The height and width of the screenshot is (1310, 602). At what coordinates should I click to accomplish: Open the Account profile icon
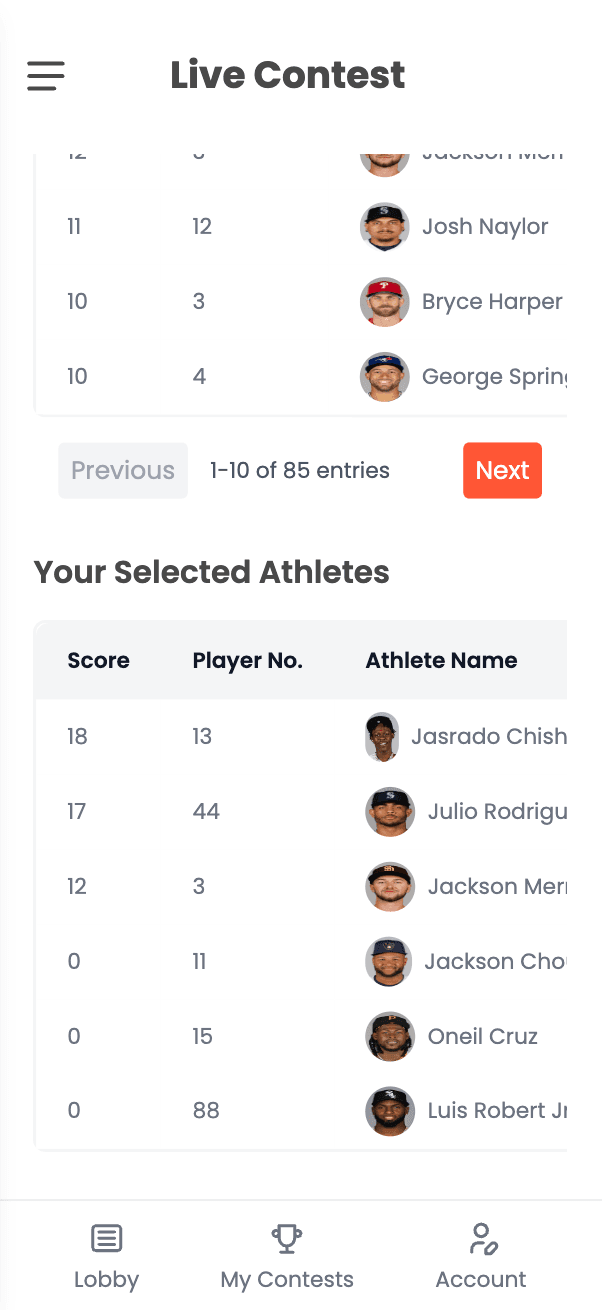tap(481, 1237)
